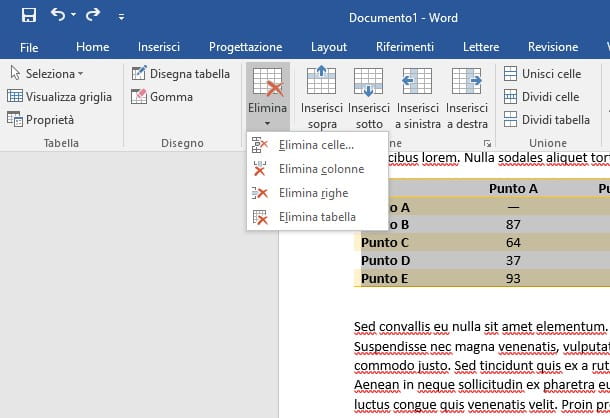Insert column with Inserisci a destra
Viewport: 610px width, 418px height.
pyautogui.click(x=467, y=95)
